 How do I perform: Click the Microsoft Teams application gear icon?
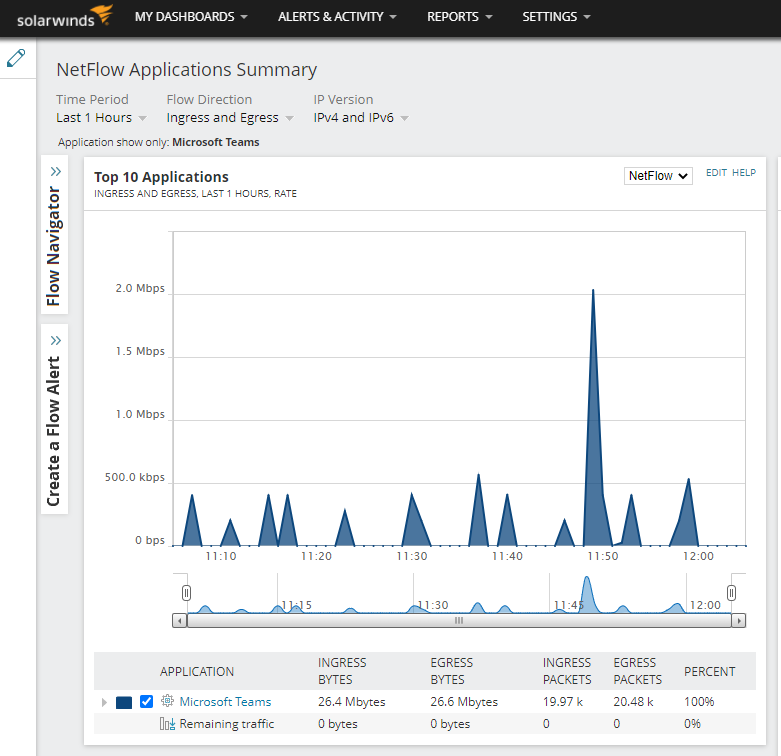click(167, 701)
